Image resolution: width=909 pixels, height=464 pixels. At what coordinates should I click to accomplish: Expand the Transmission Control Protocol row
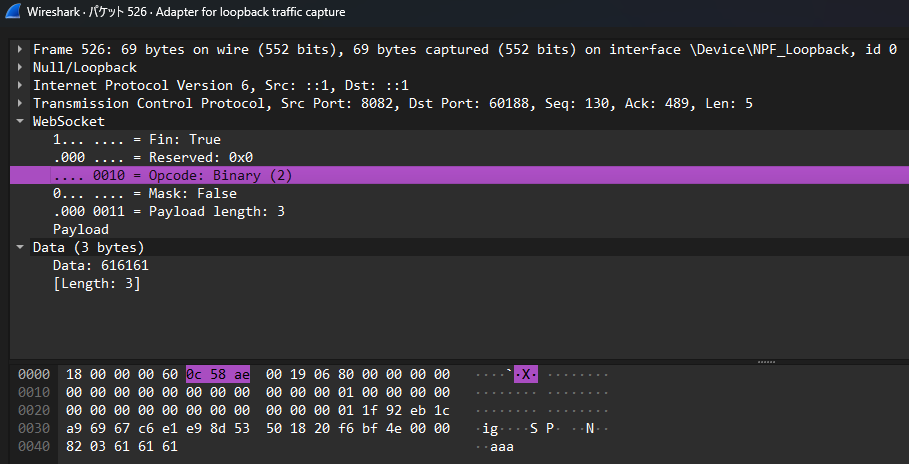click(20, 103)
